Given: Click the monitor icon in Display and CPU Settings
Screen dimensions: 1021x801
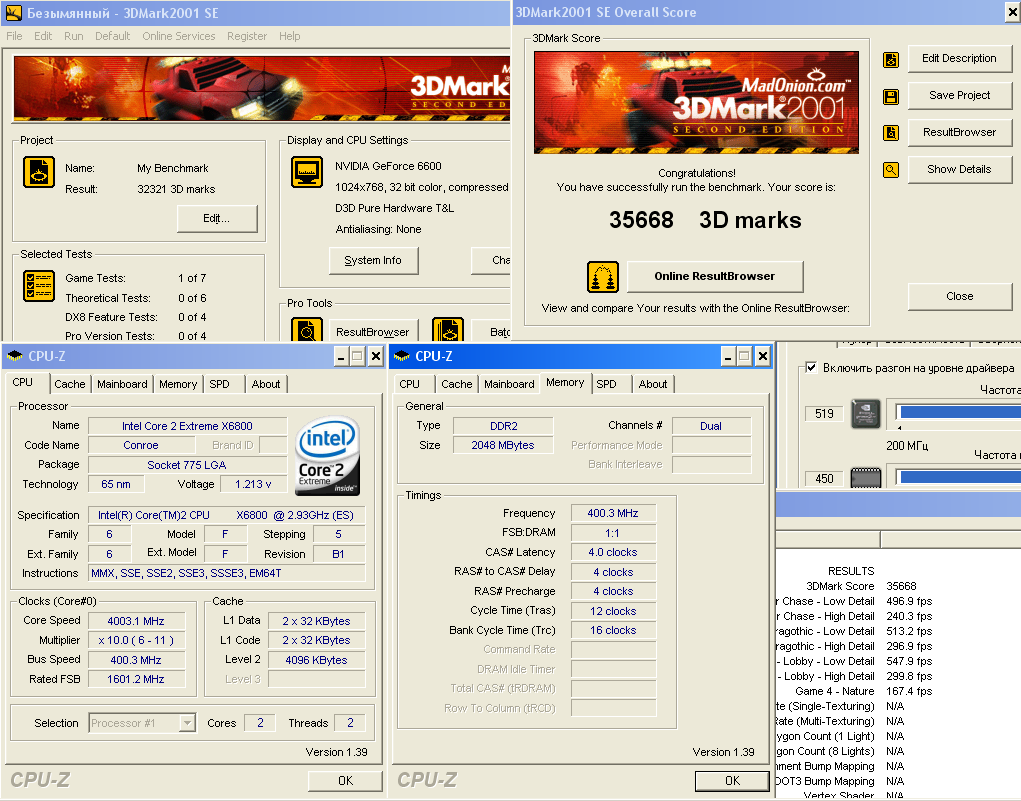Looking at the screenshot, I should pos(307,172).
